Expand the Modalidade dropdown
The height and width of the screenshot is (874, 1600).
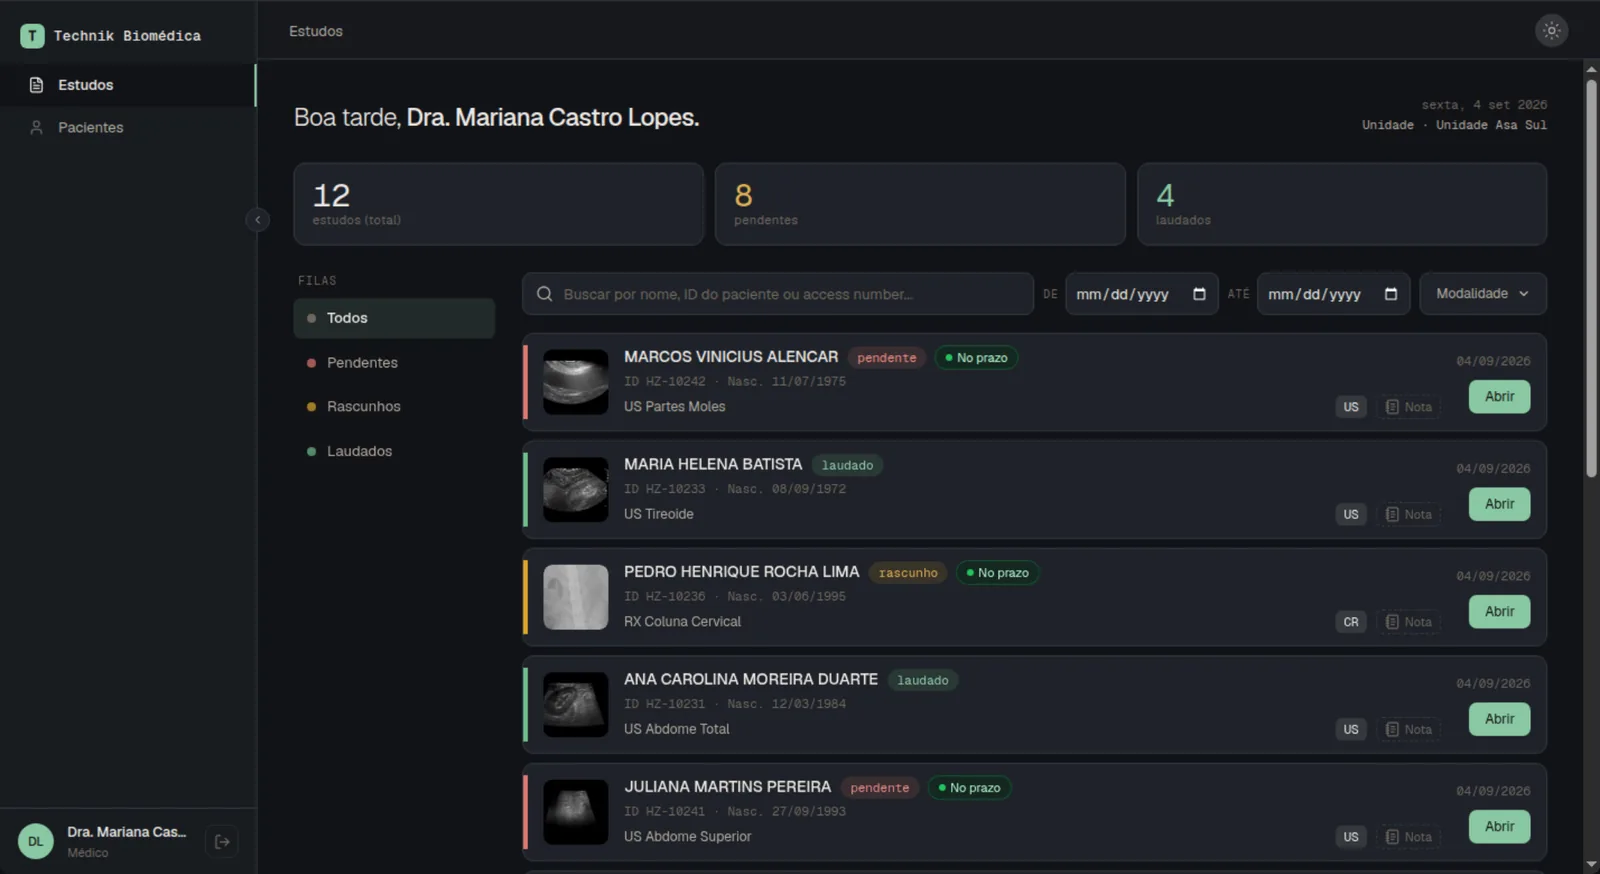(1483, 294)
